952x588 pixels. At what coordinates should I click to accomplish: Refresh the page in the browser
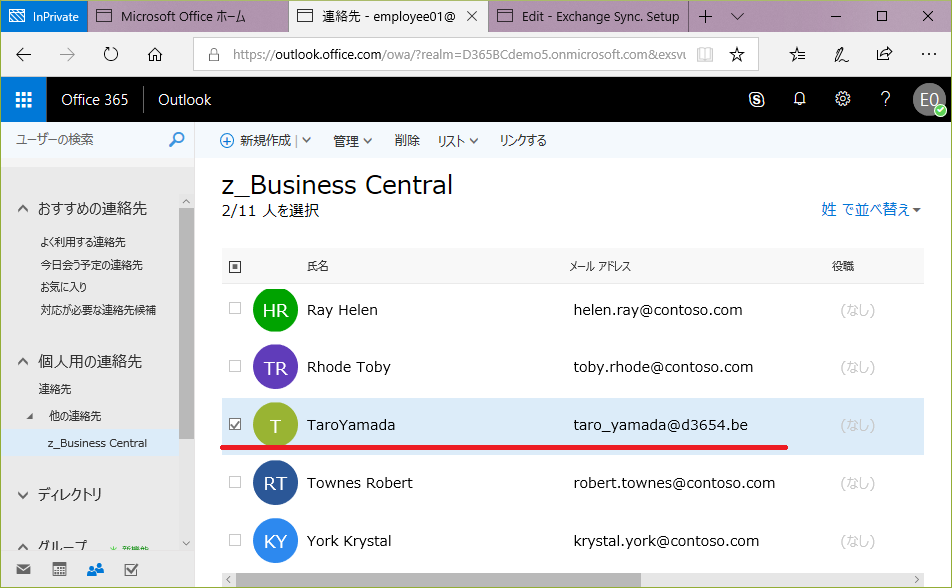tap(110, 55)
